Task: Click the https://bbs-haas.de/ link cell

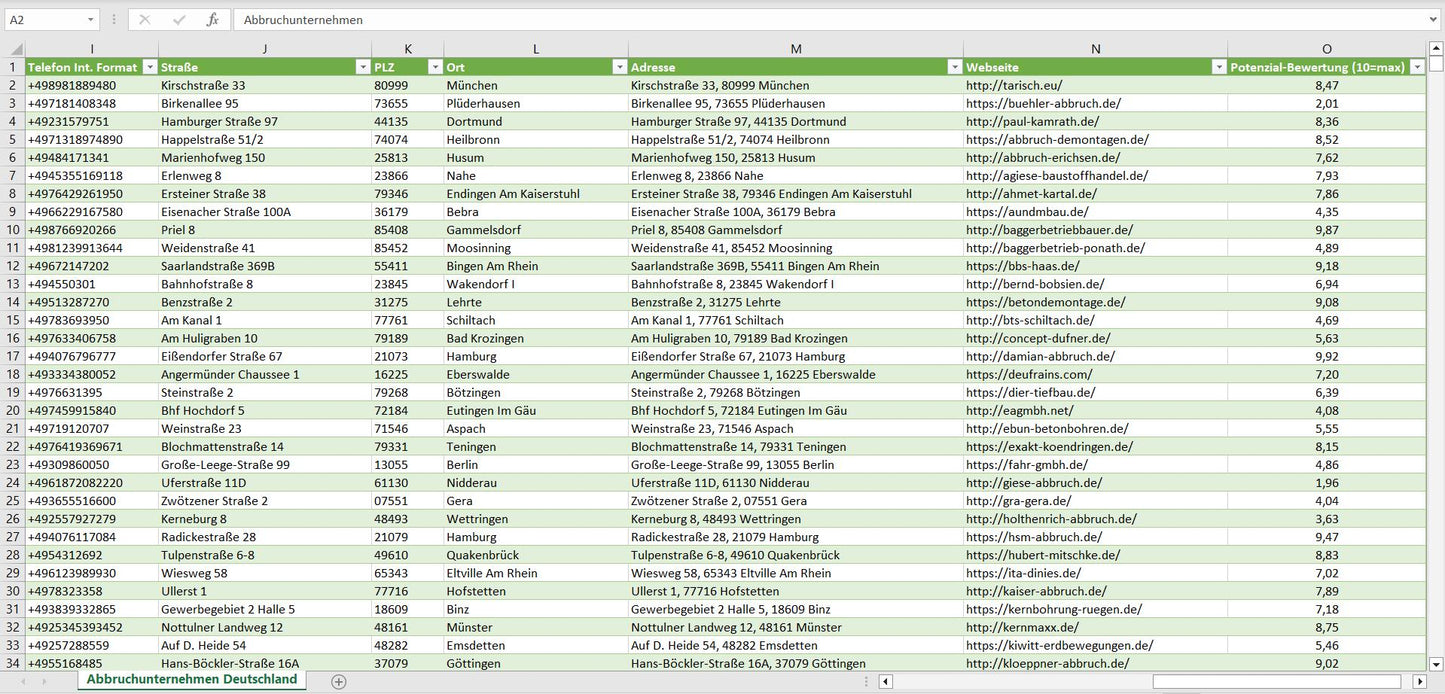Action: (x=1022, y=266)
